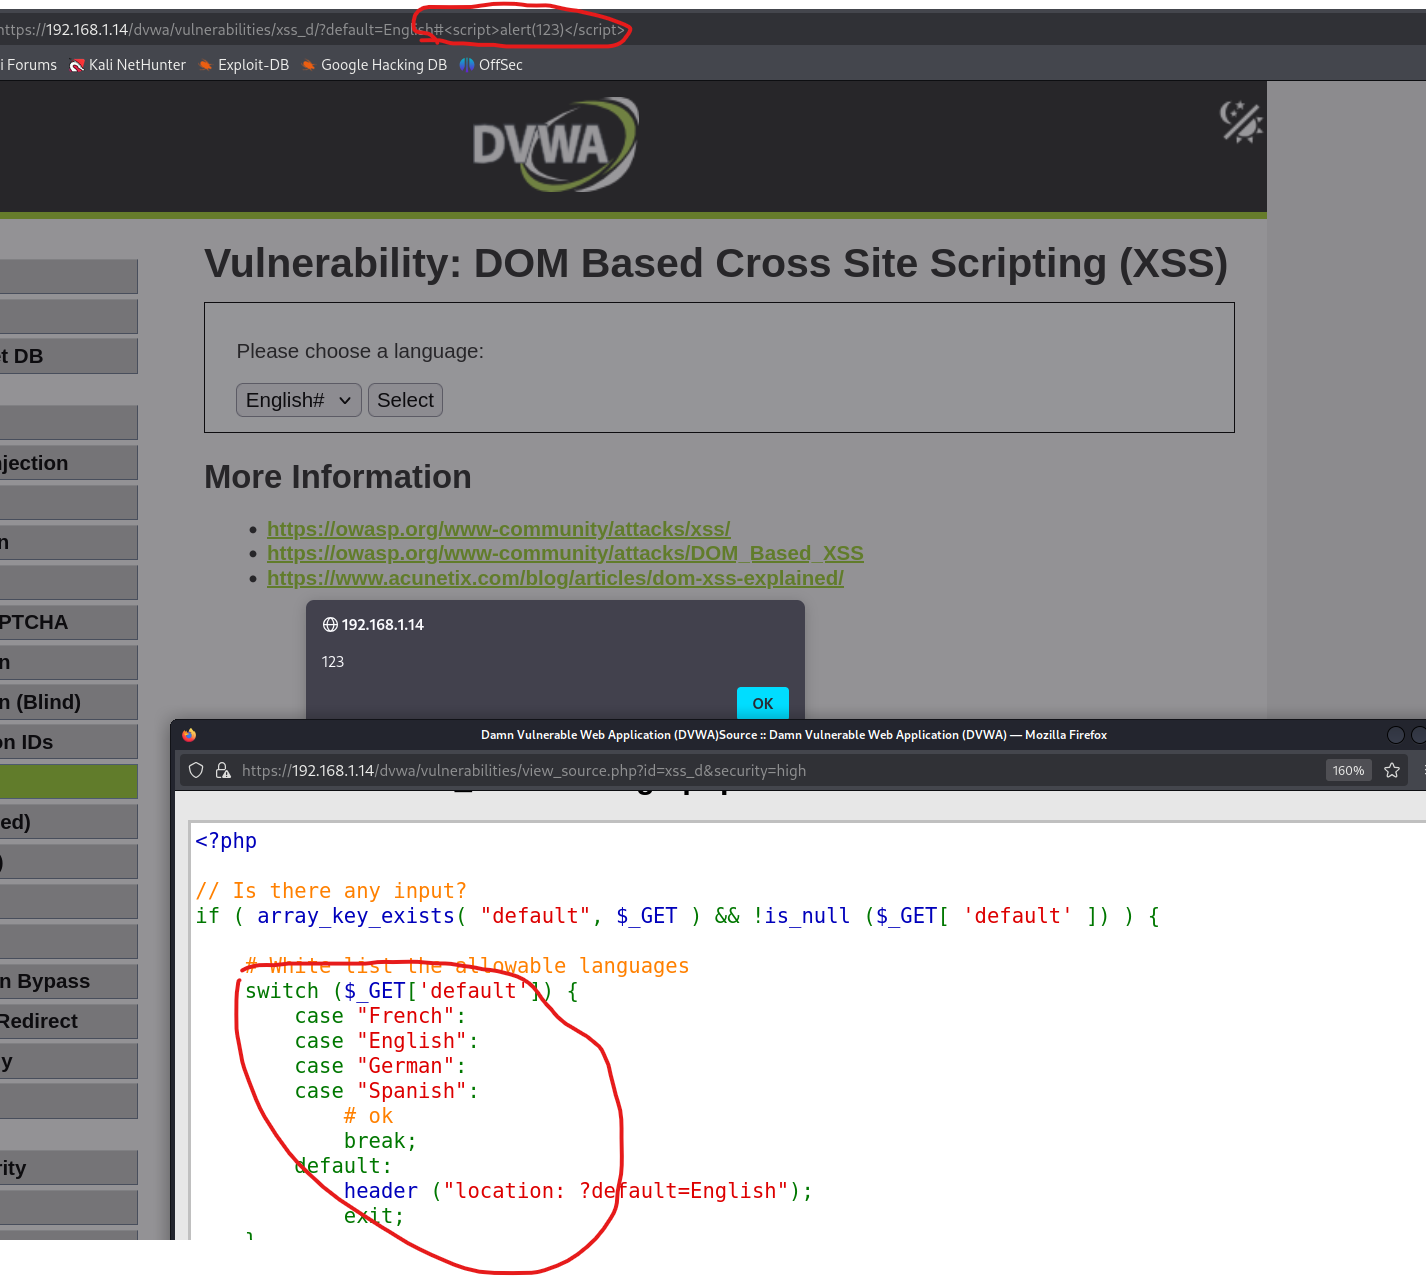Open the green highlighted sidebar item
Viewport: 1426px width, 1276px height.
(x=68, y=781)
